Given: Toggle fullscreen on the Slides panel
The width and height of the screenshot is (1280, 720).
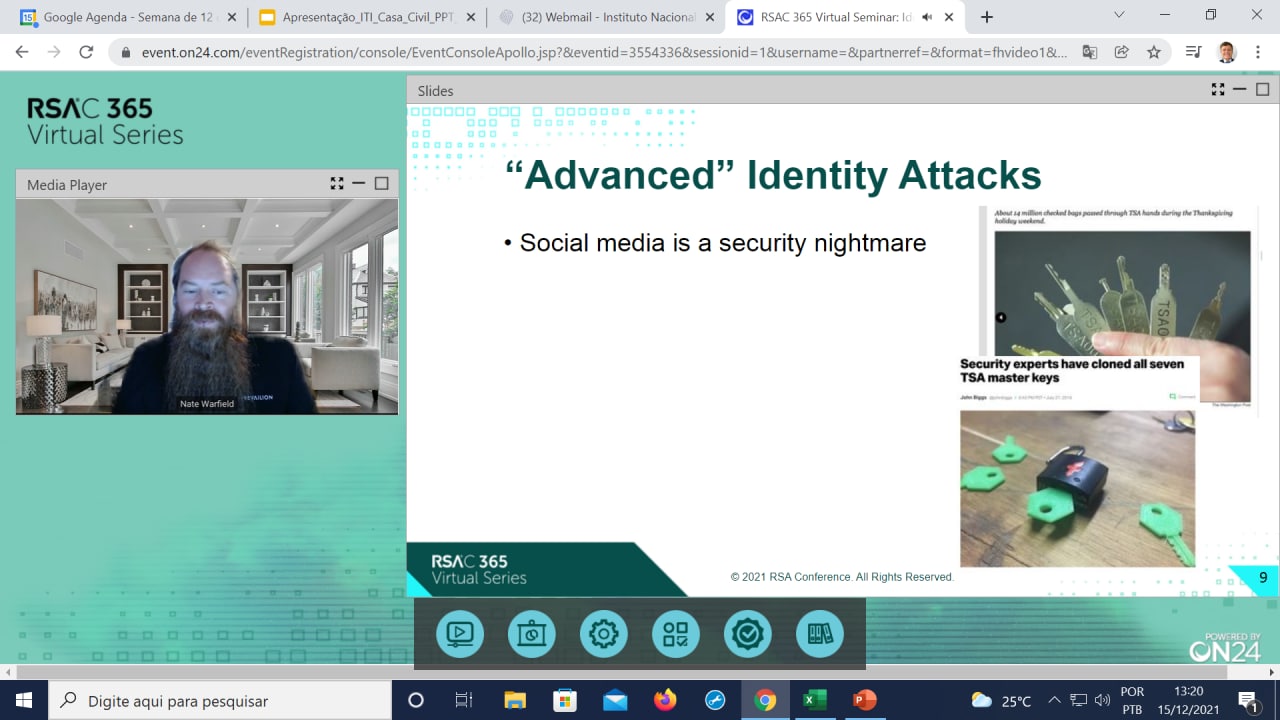Looking at the screenshot, I should point(1218,89).
